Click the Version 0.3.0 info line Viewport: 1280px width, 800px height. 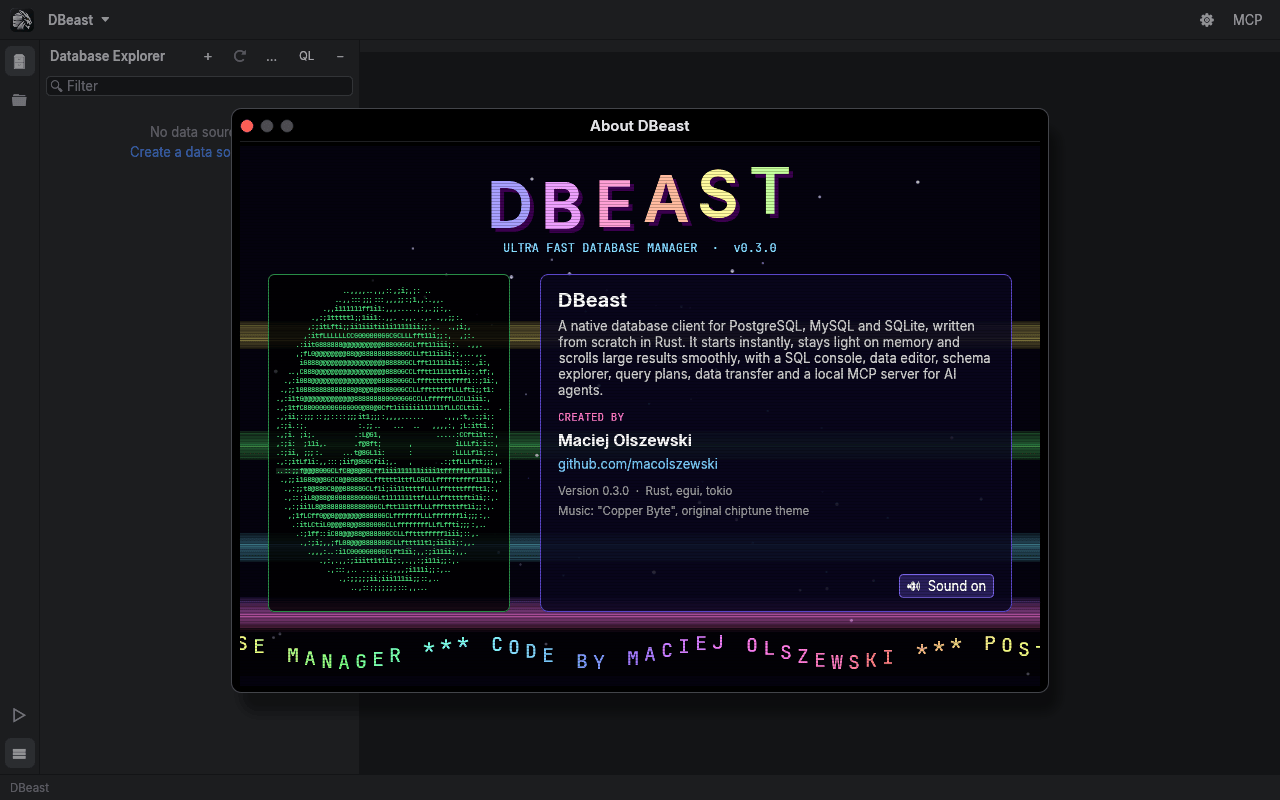645,491
